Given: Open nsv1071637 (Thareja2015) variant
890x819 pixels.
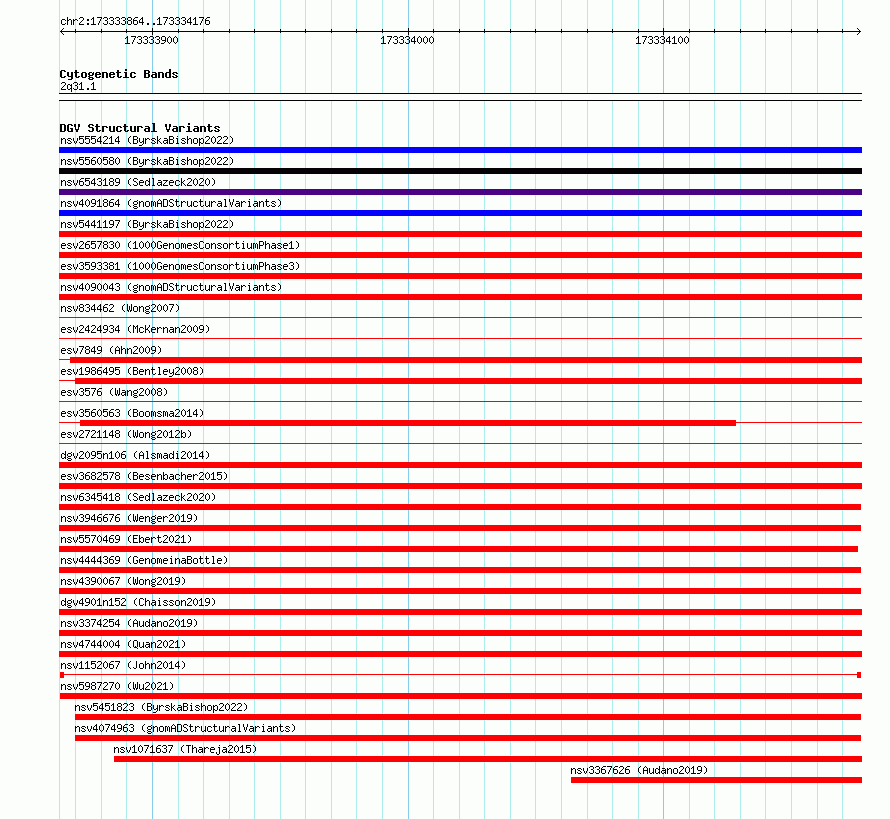Looking at the screenshot, I should pos(185,749).
